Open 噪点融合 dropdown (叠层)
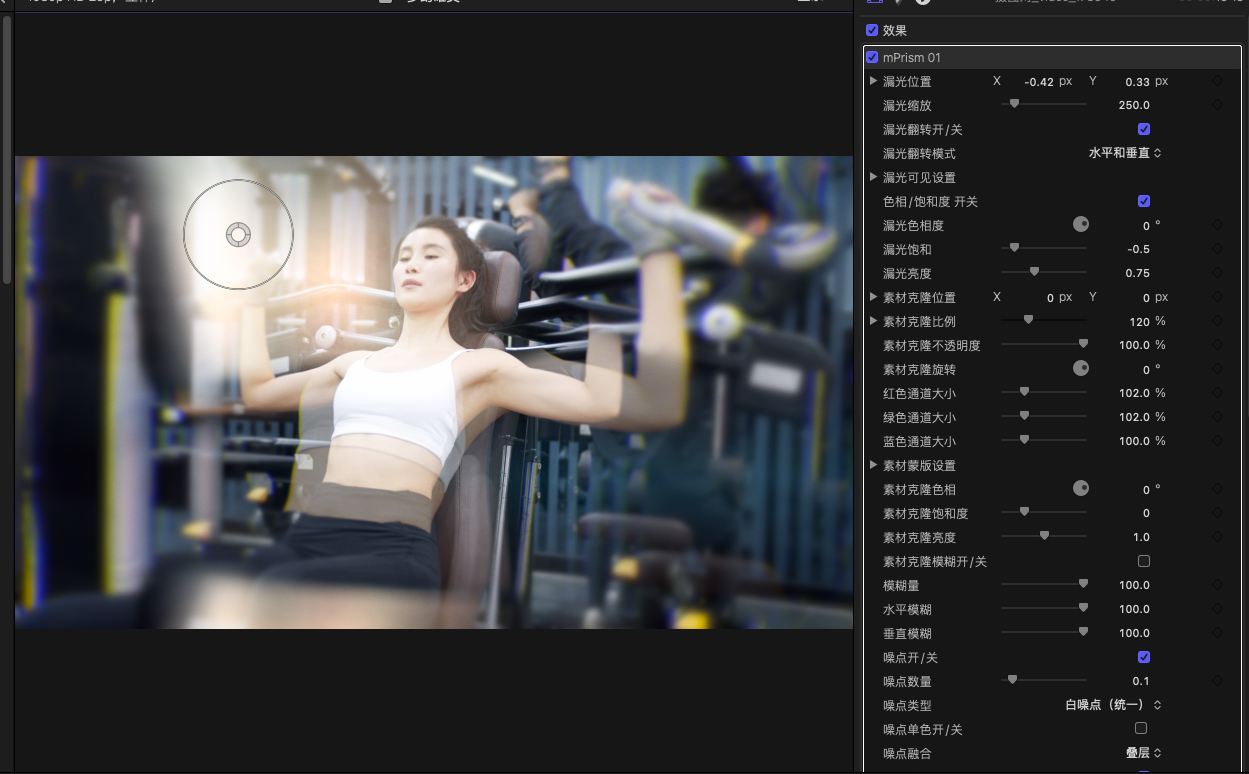The height and width of the screenshot is (774, 1249). pos(1144,753)
